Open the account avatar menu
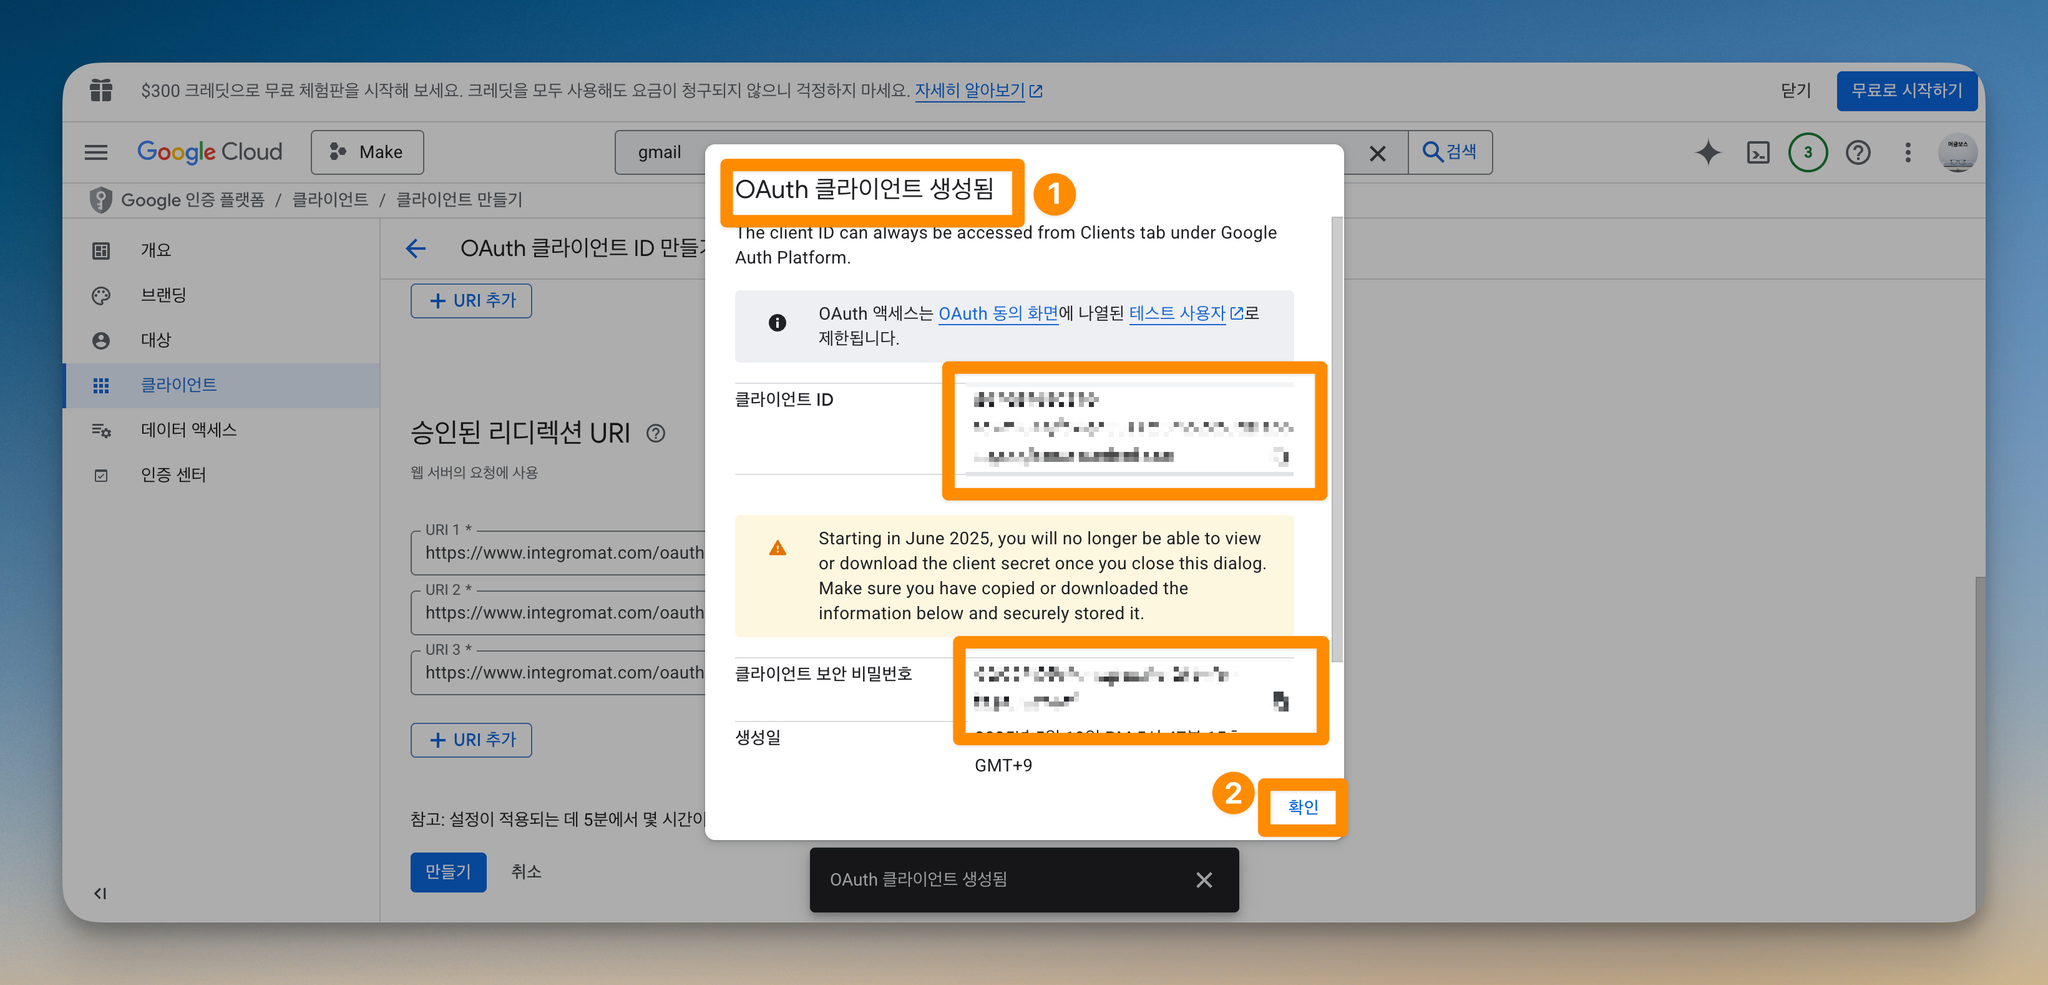 coord(1957,152)
